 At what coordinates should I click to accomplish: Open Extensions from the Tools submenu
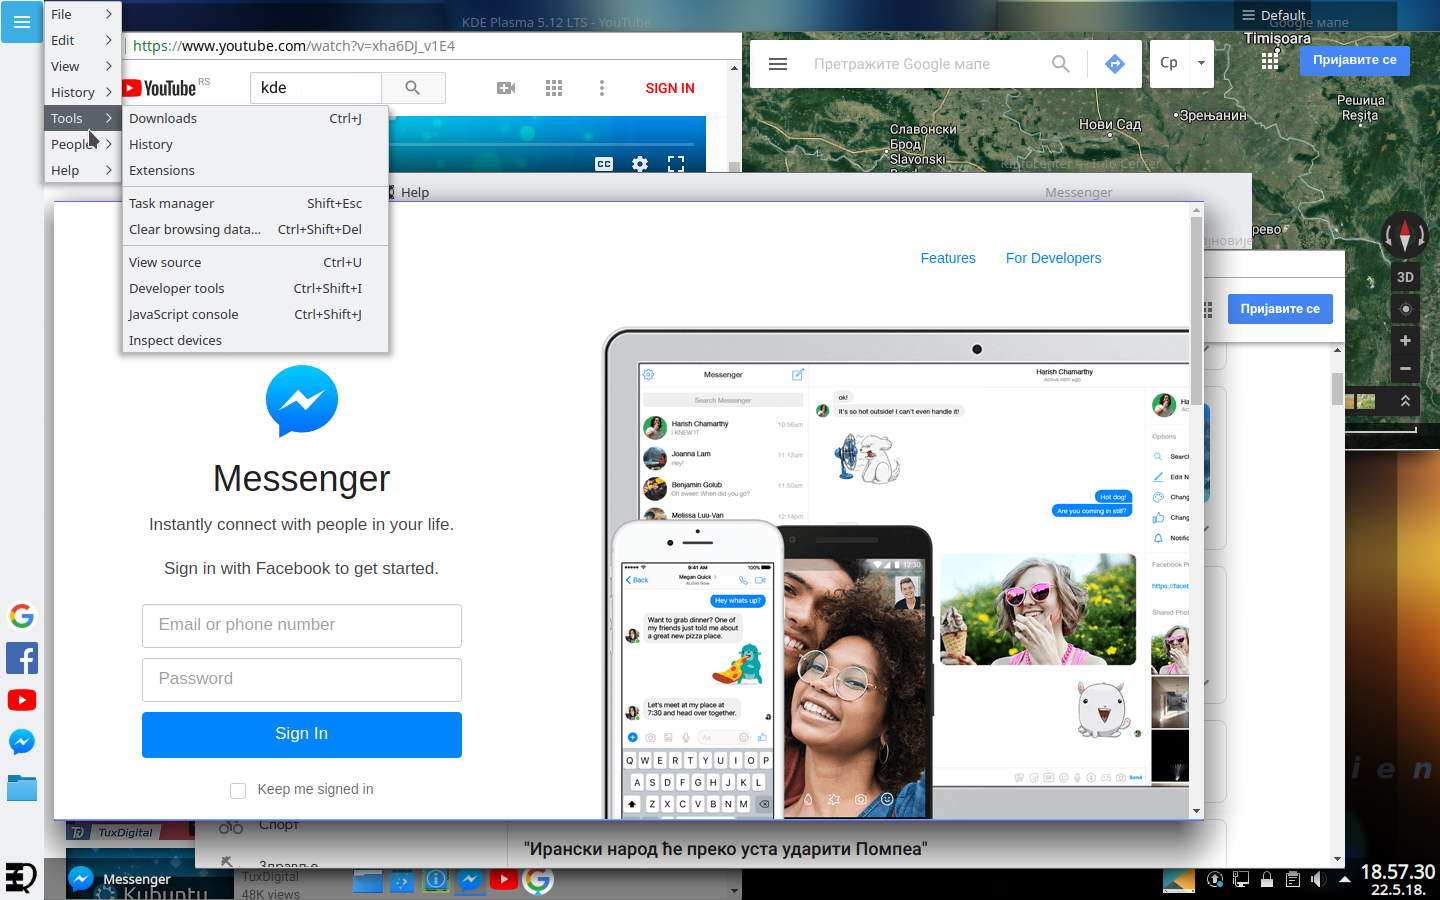[x=255, y=170]
